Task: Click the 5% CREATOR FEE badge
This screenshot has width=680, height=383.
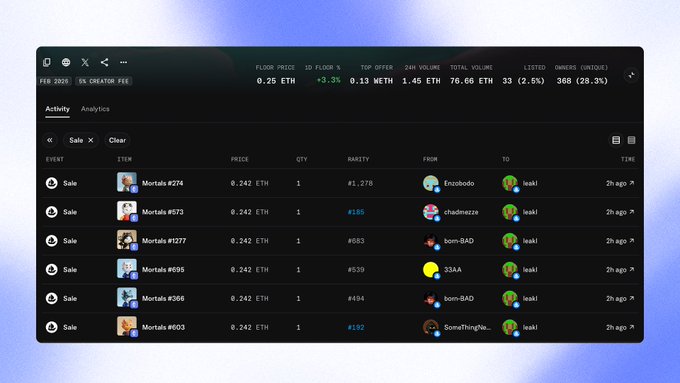Action: (104, 81)
